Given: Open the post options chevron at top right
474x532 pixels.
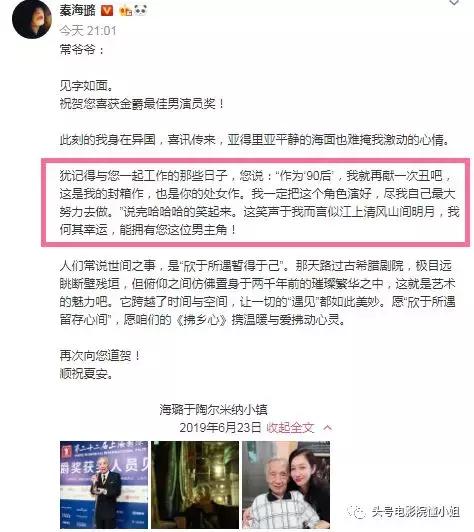Looking at the screenshot, I should [454, 3].
